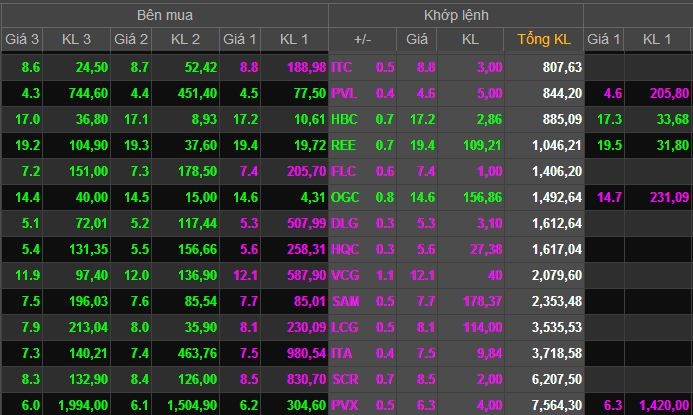Click the Giá 3 column header

pos(22,40)
